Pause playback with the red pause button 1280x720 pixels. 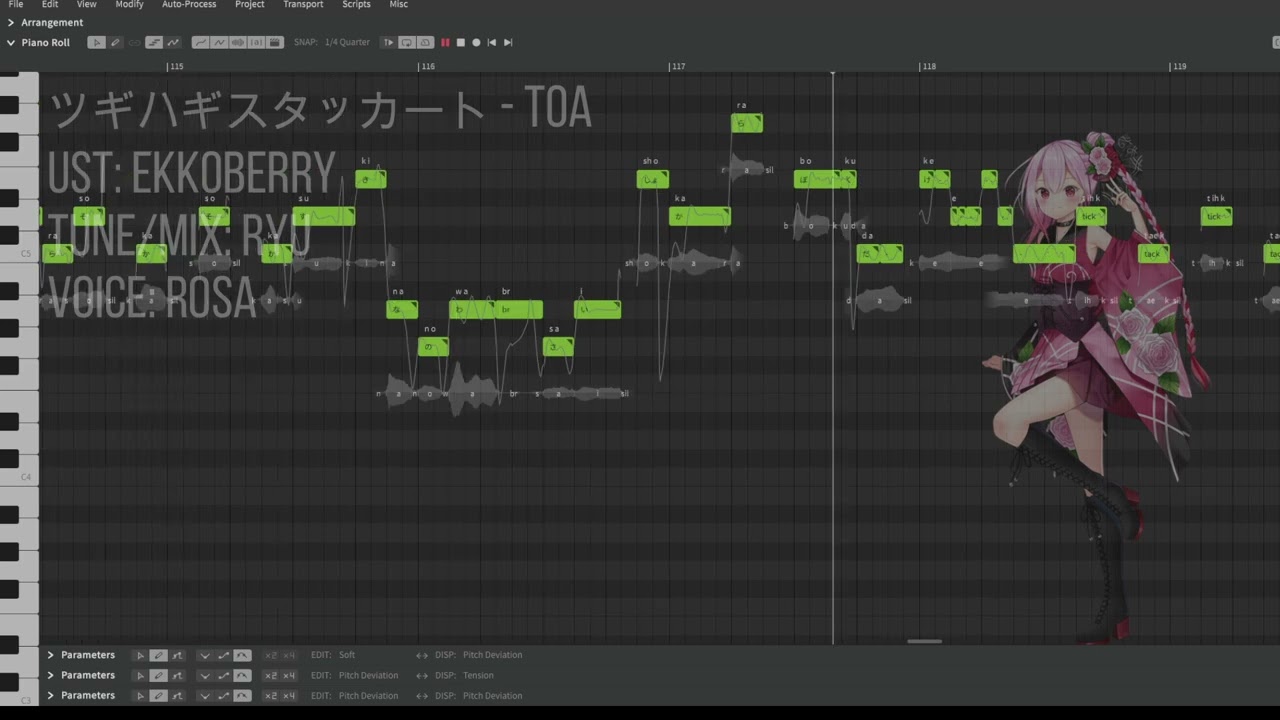[x=445, y=42]
